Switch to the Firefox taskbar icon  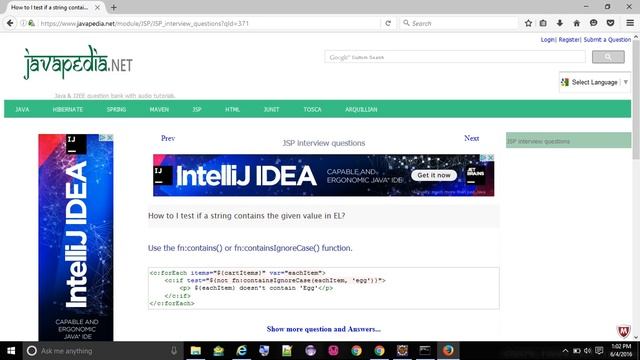pyautogui.click(x=448, y=351)
